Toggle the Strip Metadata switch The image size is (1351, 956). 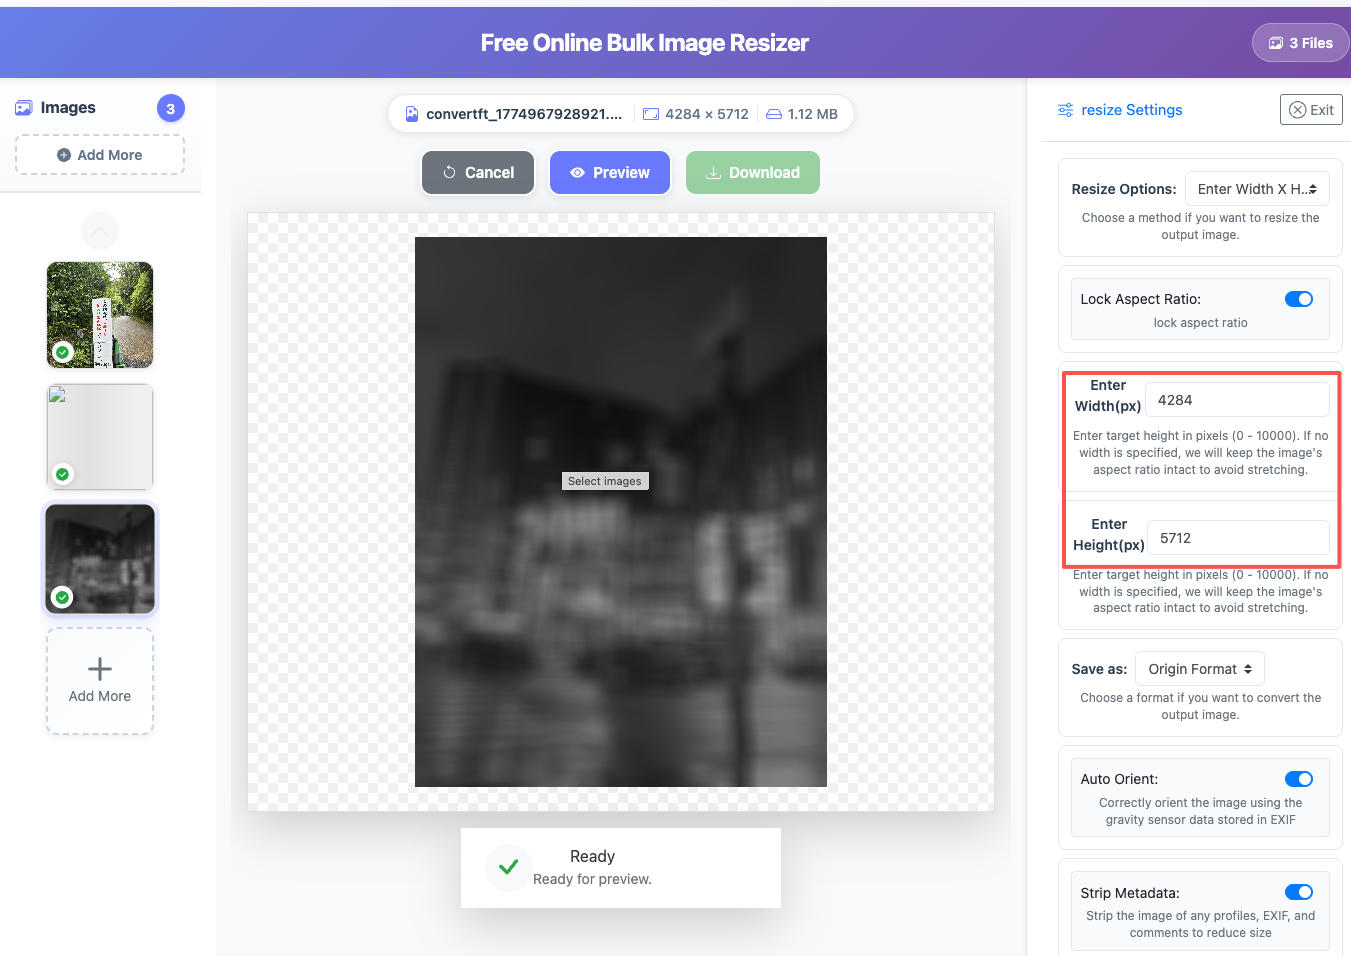pos(1299,892)
